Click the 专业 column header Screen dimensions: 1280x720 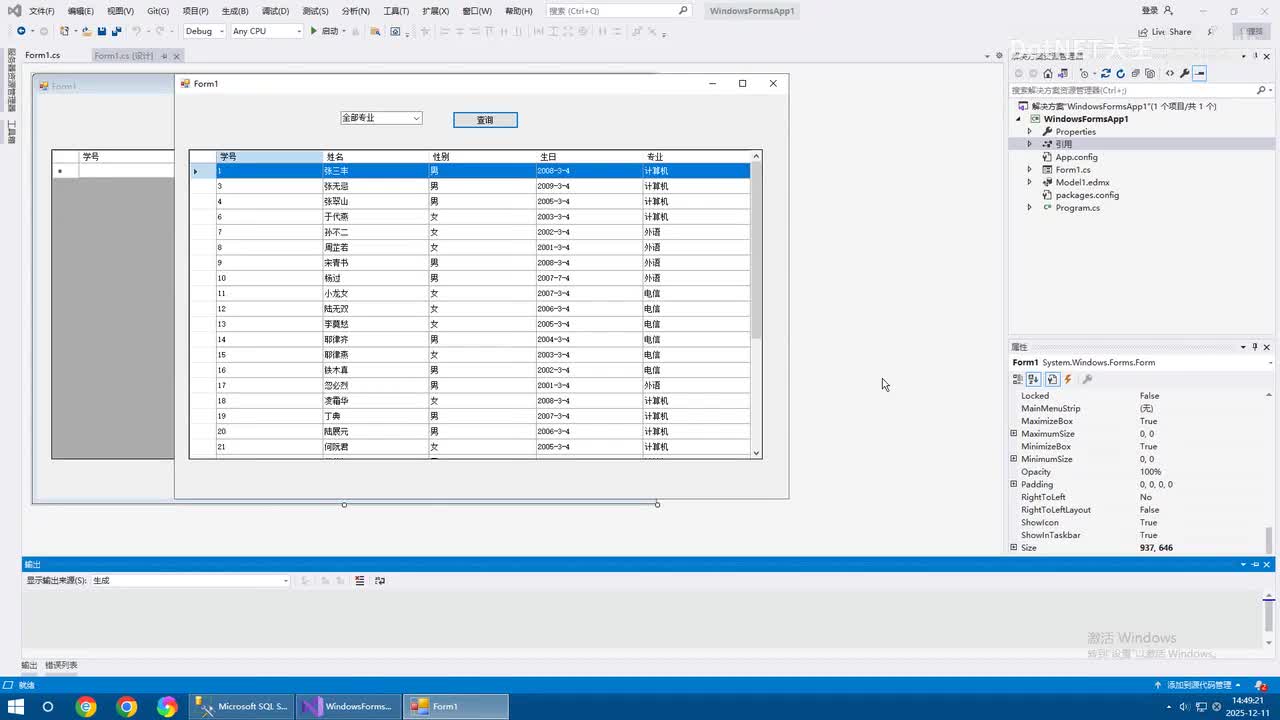696,157
